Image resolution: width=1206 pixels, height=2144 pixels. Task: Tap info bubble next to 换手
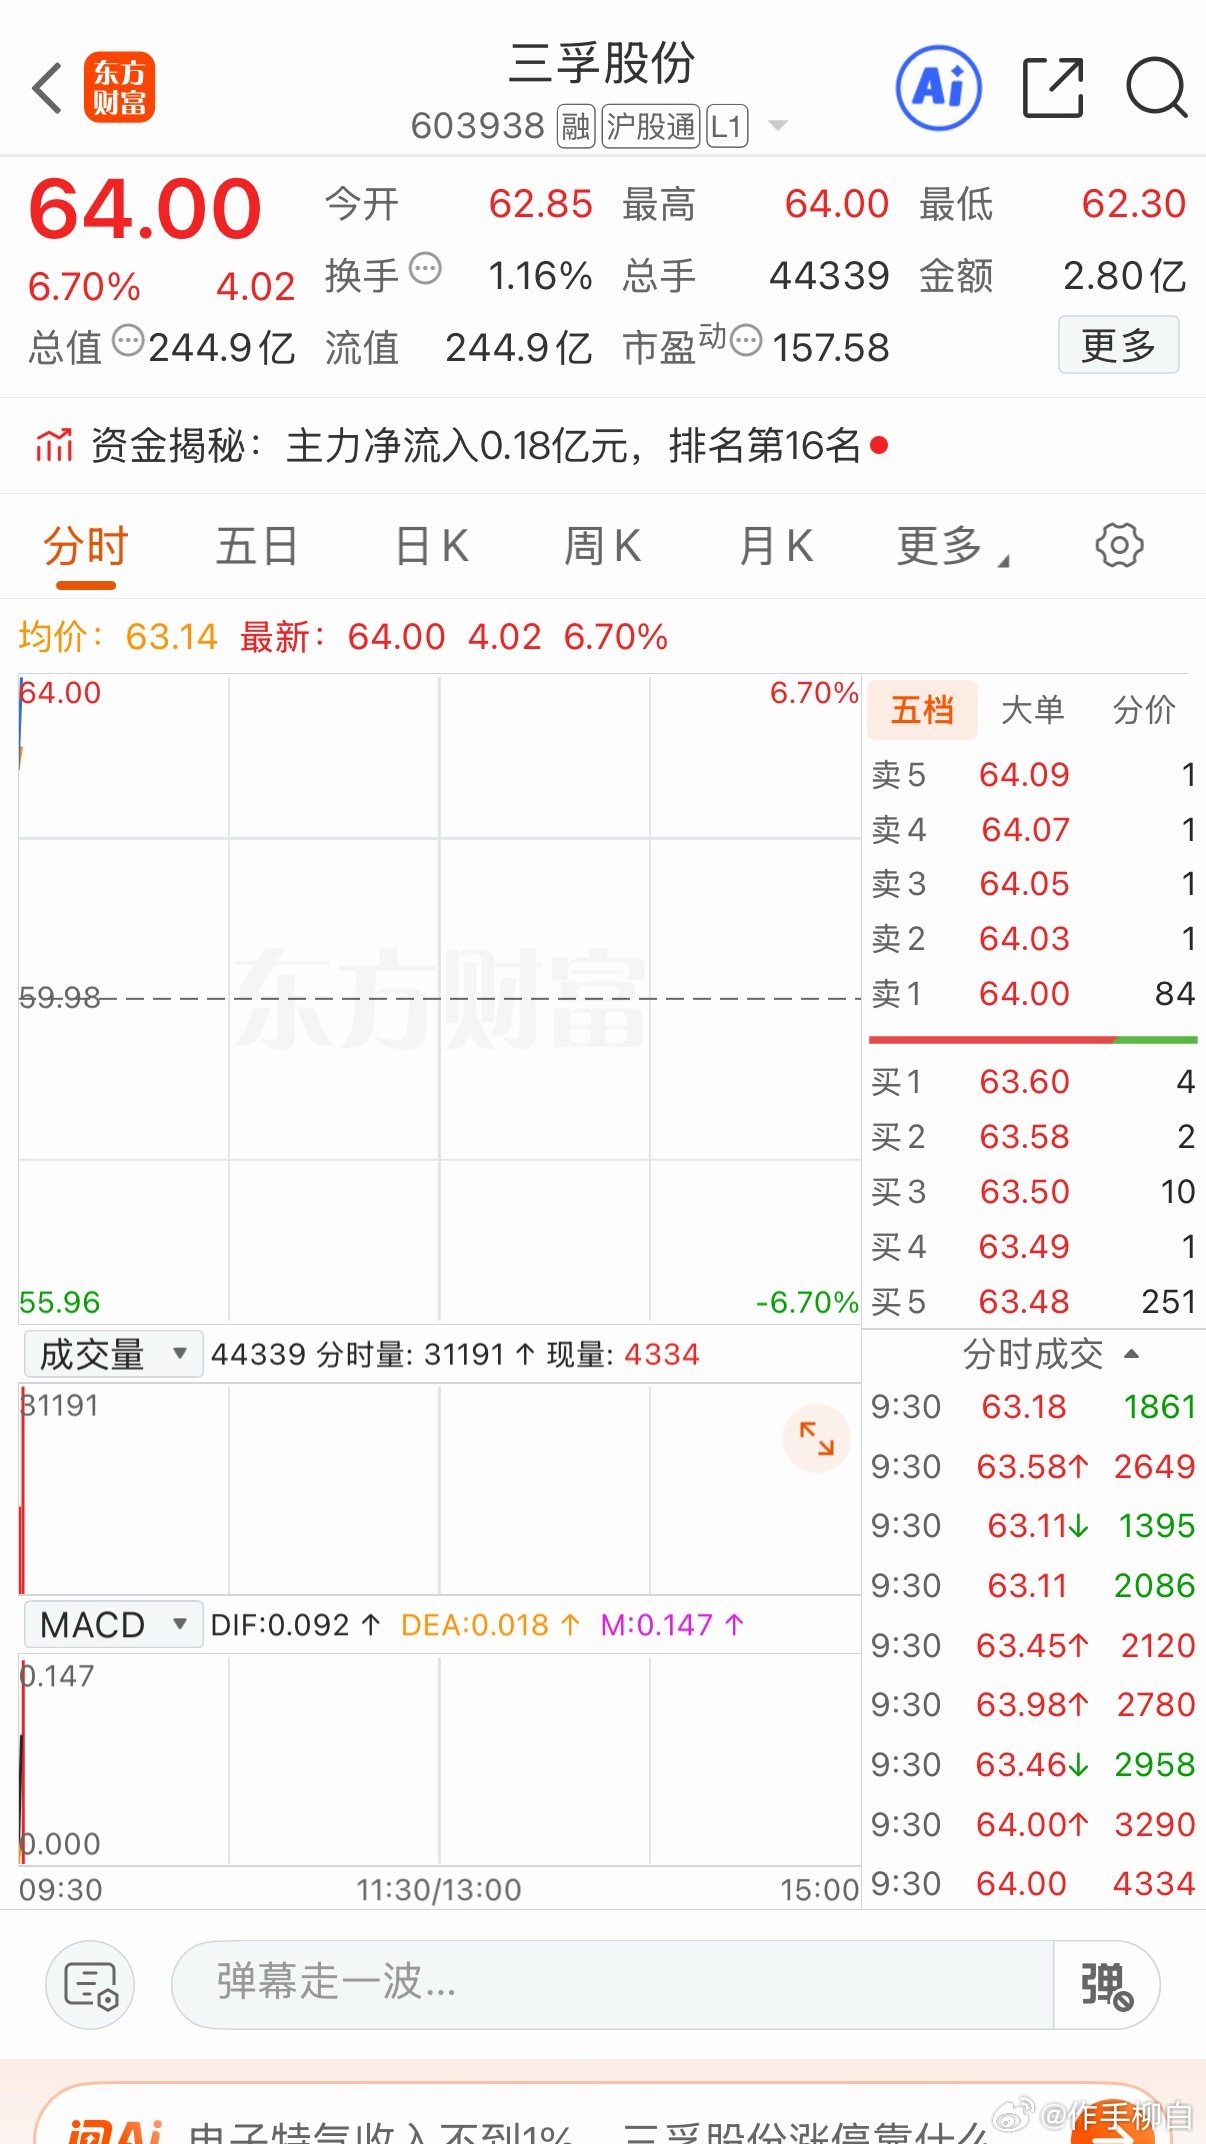pyautogui.click(x=426, y=268)
